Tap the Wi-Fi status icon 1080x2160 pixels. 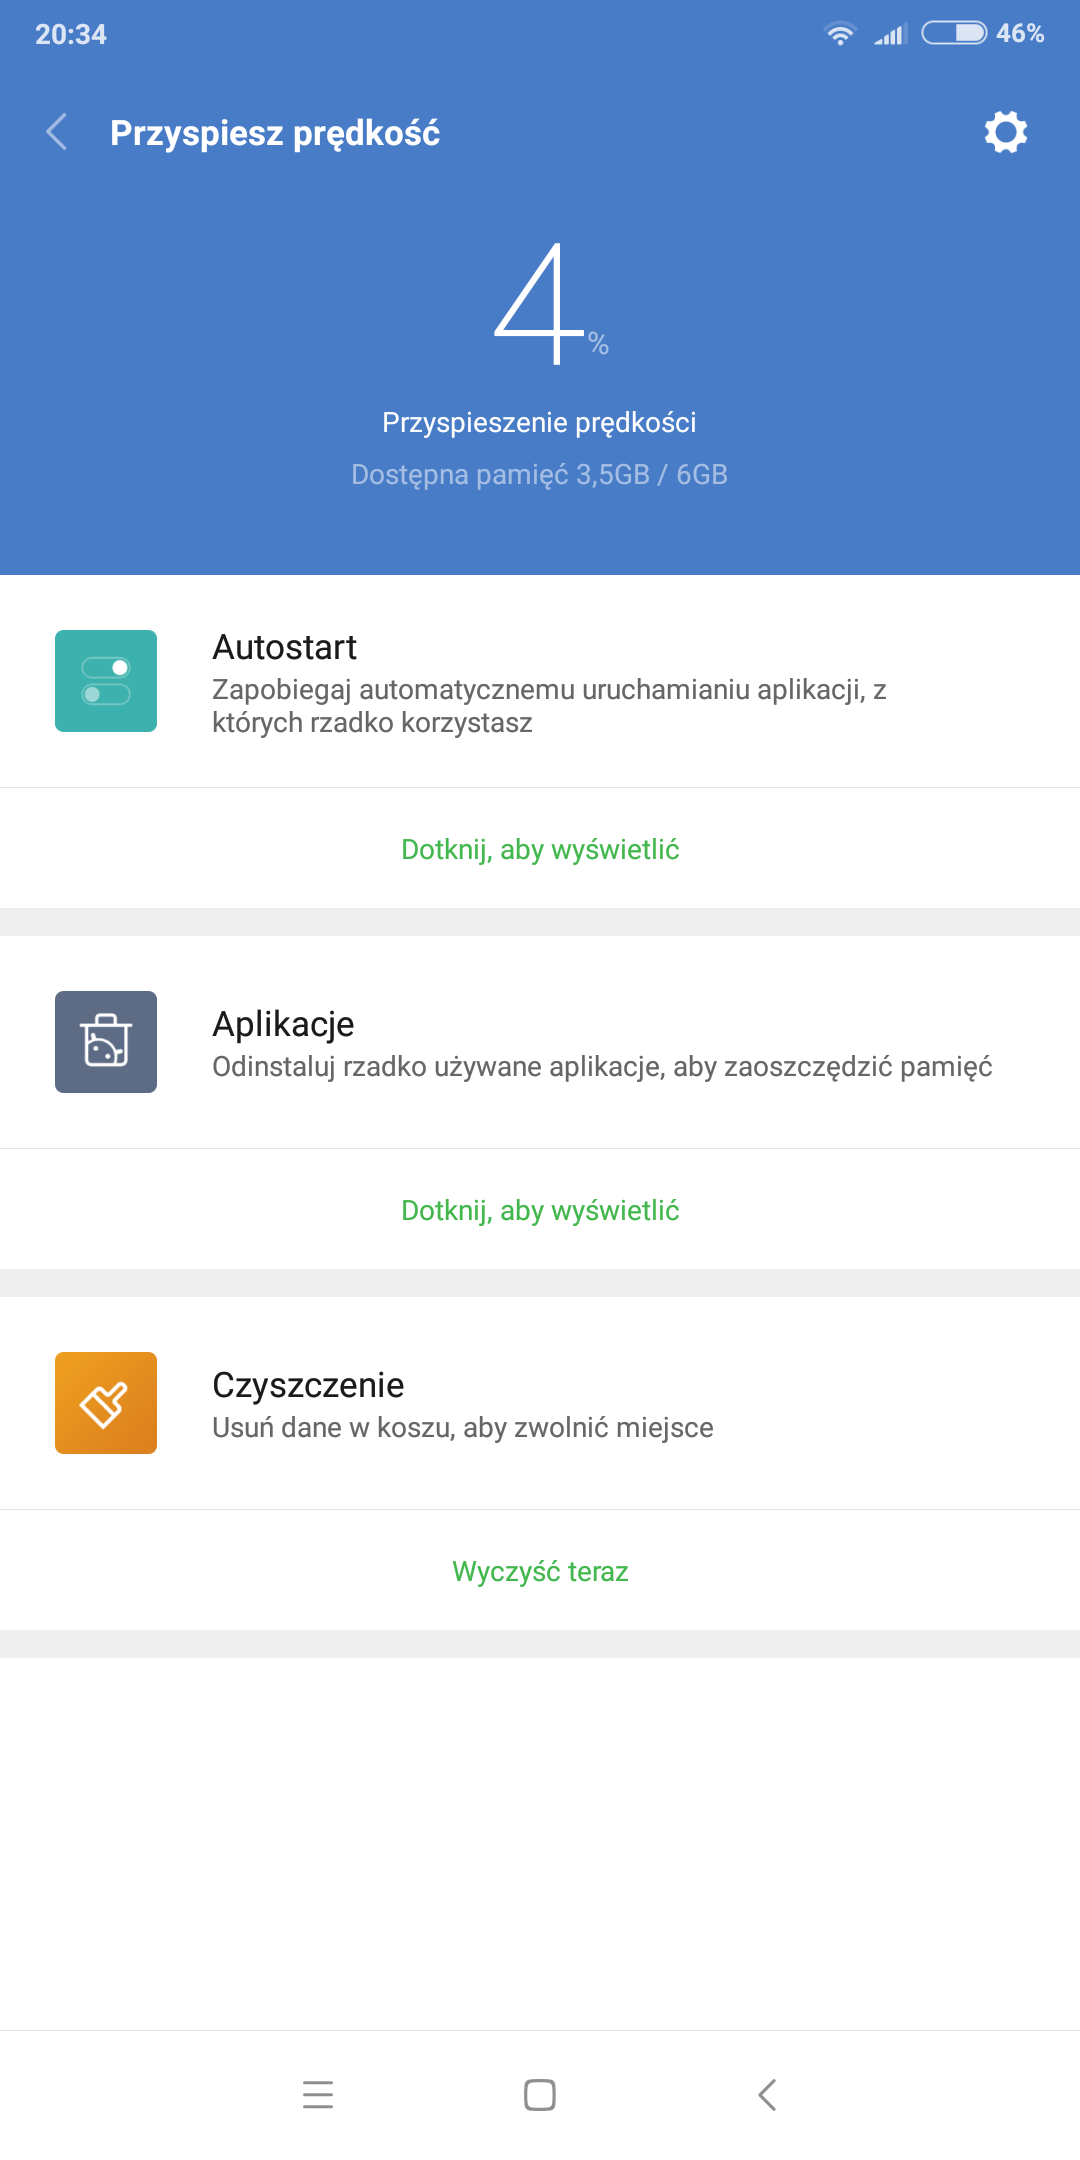click(x=840, y=34)
